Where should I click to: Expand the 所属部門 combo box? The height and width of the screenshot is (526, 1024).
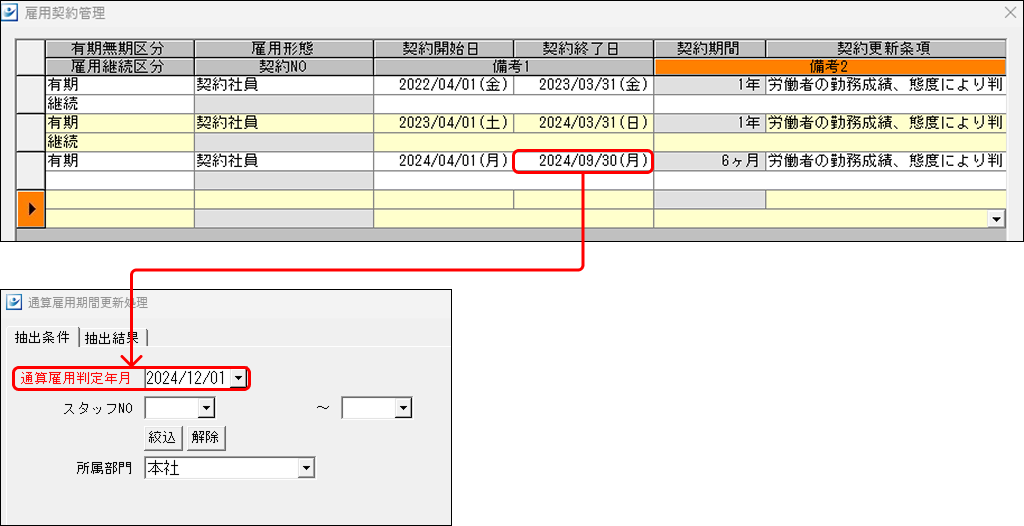click(x=306, y=468)
